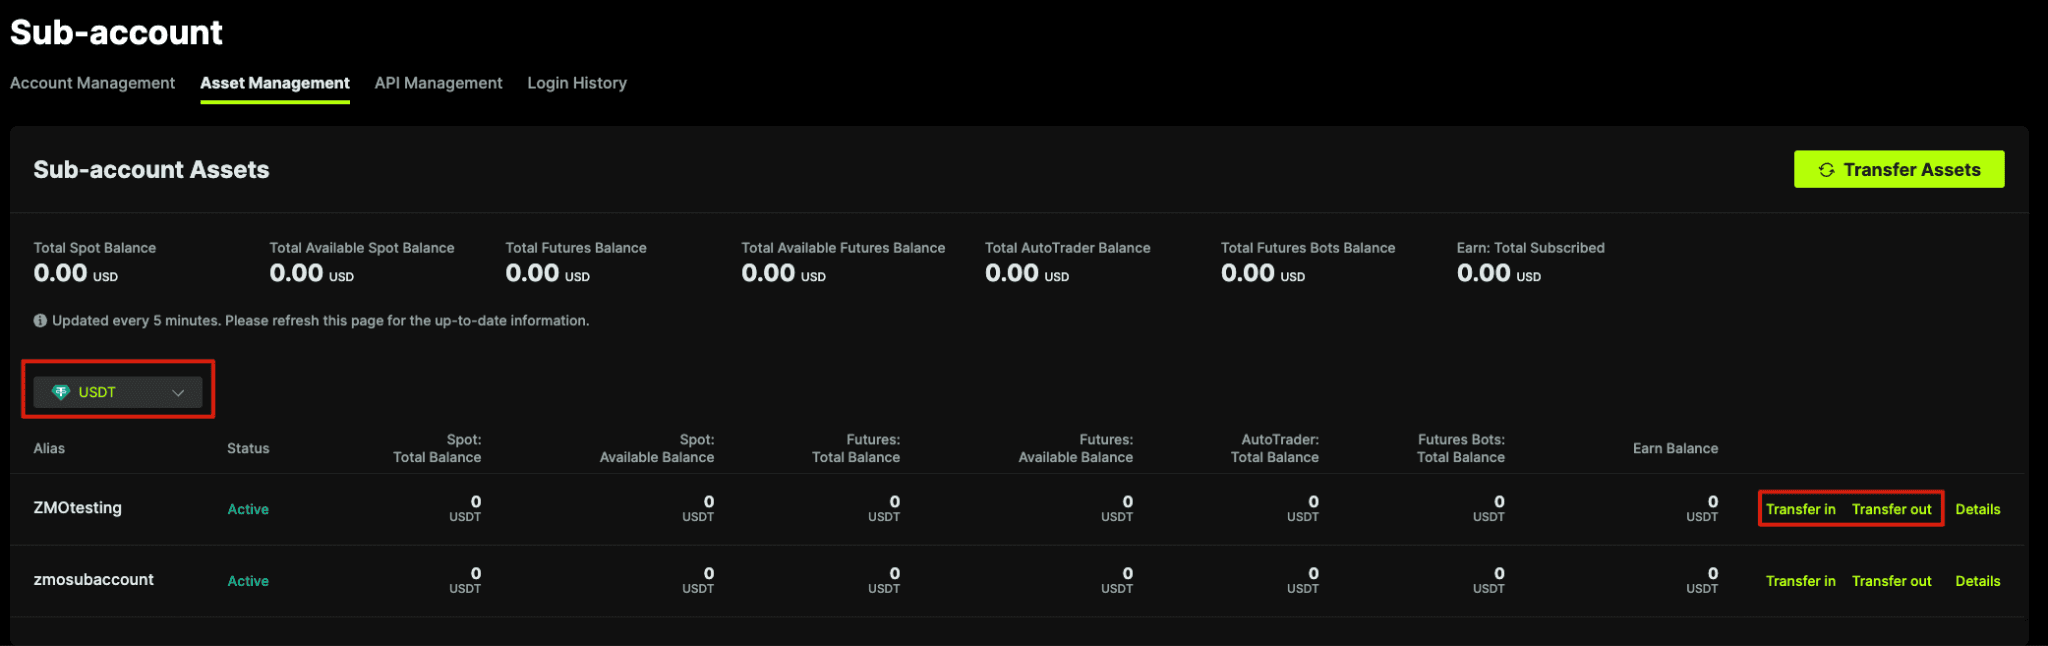
Task: Click Transfer out for zmosubaccount
Action: pos(1891,581)
